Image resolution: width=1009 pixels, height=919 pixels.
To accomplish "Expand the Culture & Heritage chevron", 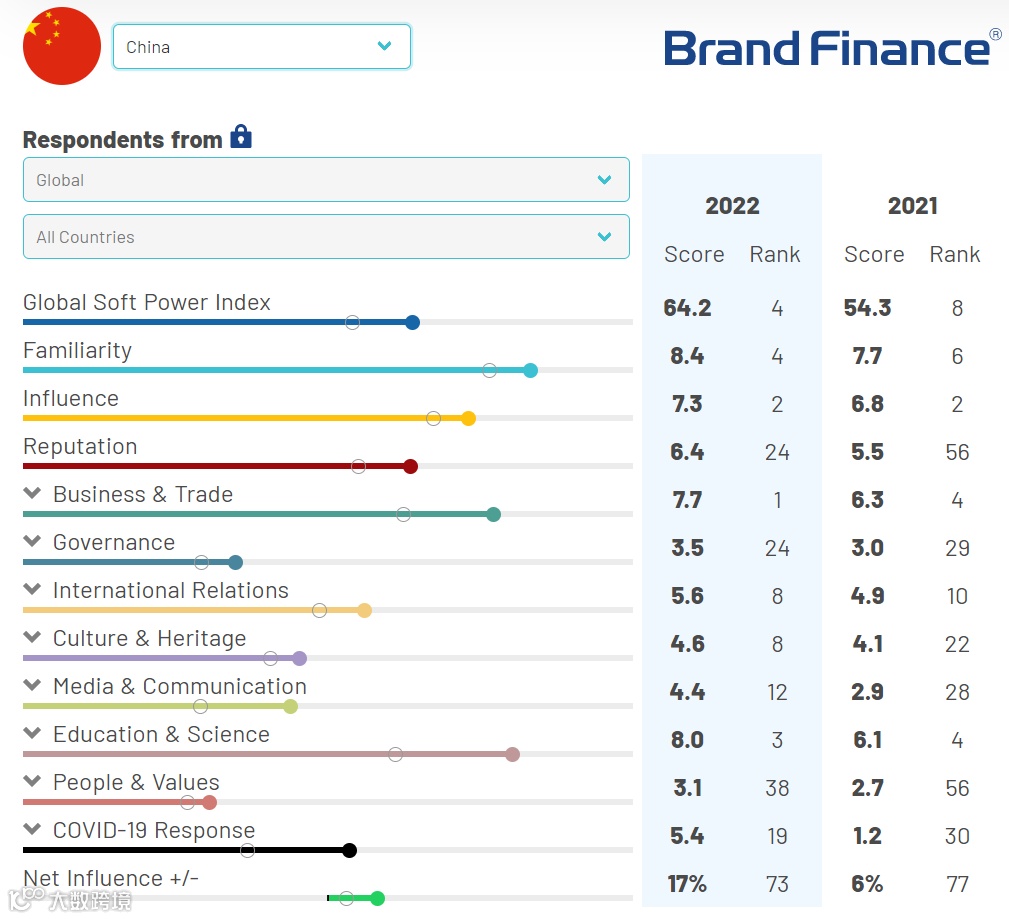I will (32, 638).
